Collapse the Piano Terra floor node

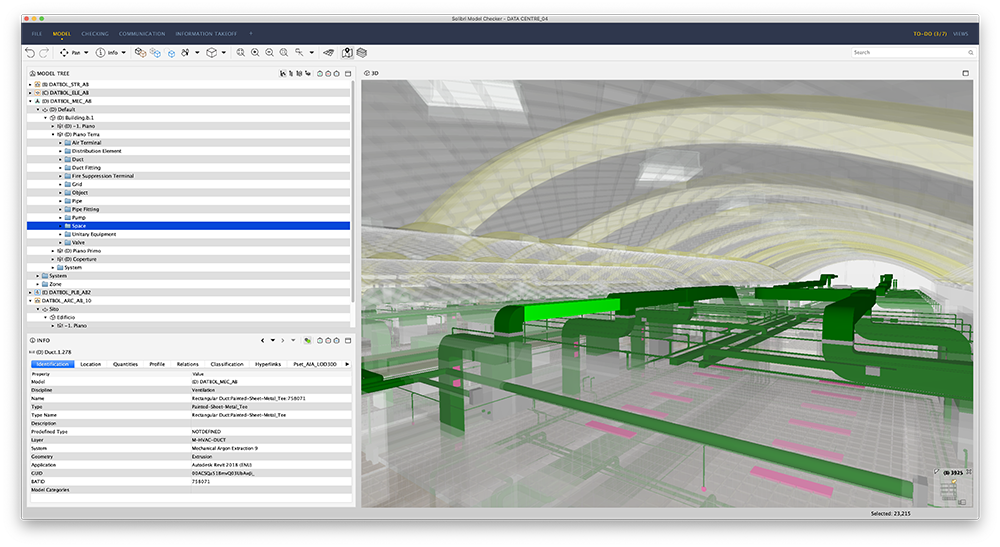[x=53, y=135]
